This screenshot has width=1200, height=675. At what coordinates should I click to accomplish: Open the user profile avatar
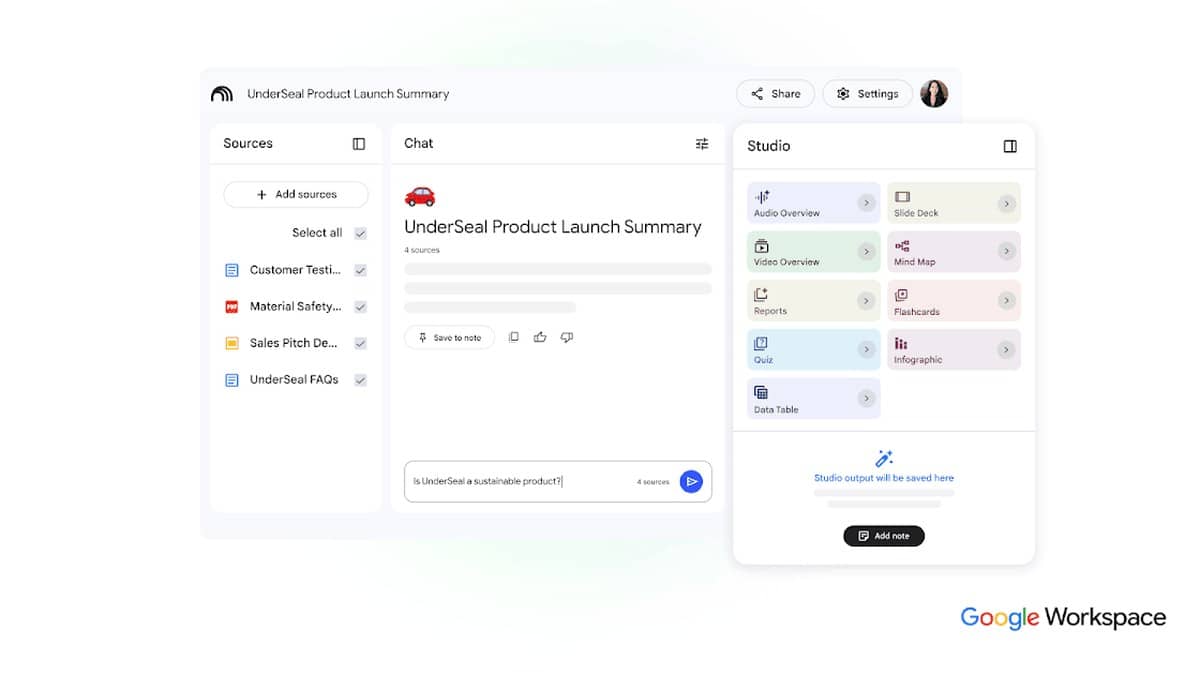tap(934, 94)
